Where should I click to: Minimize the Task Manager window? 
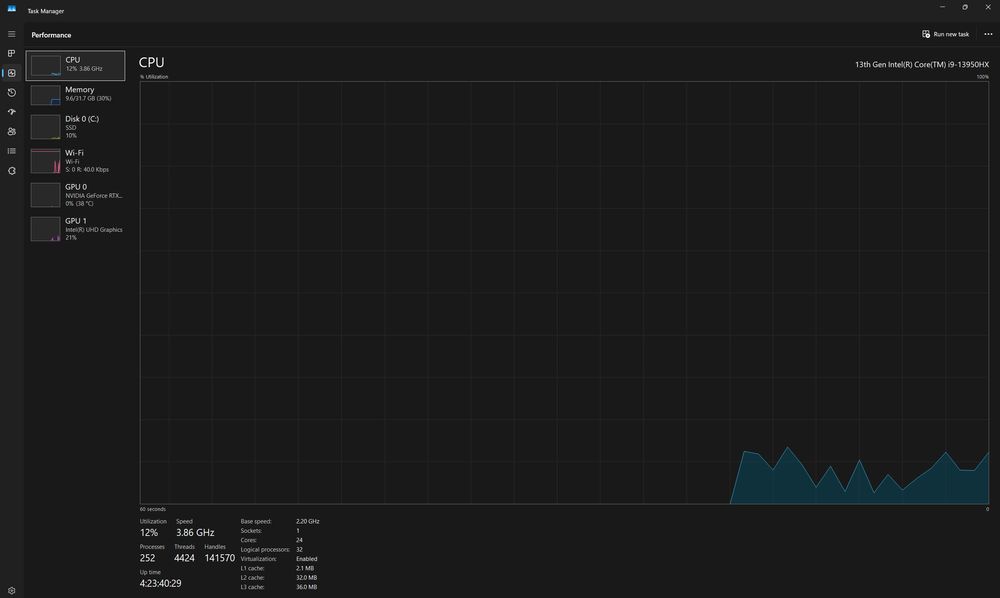tap(942, 7)
